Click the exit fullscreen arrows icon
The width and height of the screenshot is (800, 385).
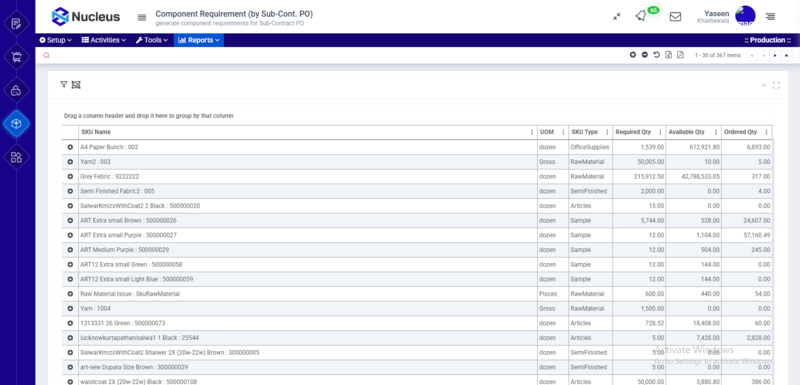pos(617,16)
